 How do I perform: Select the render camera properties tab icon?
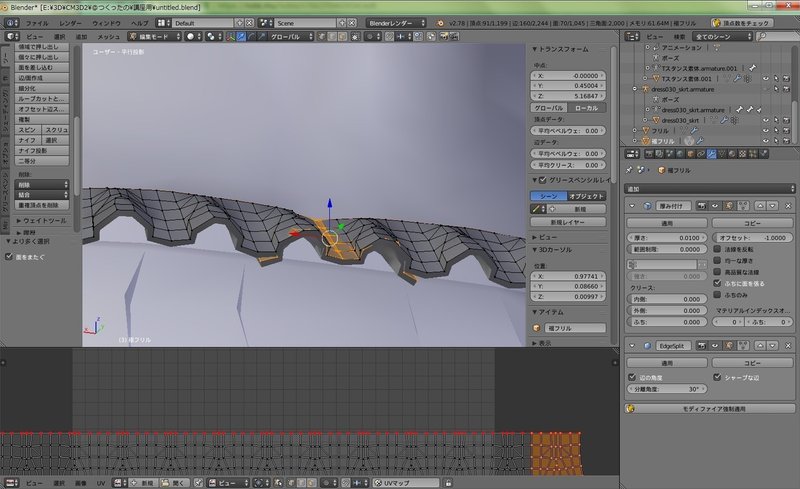coord(649,154)
